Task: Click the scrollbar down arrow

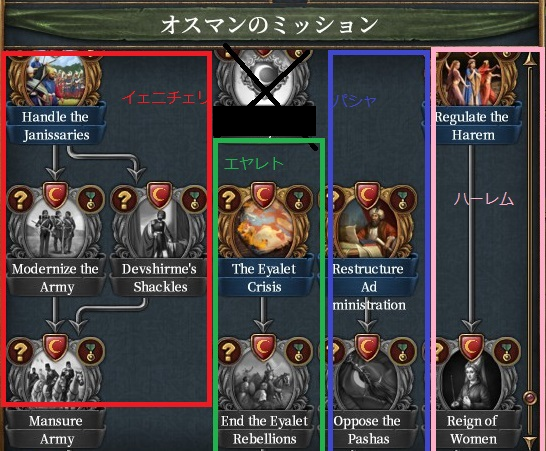Action: point(530,442)
